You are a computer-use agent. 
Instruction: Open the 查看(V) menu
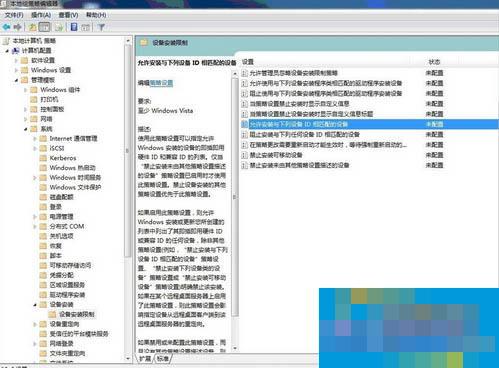(68, 15)
